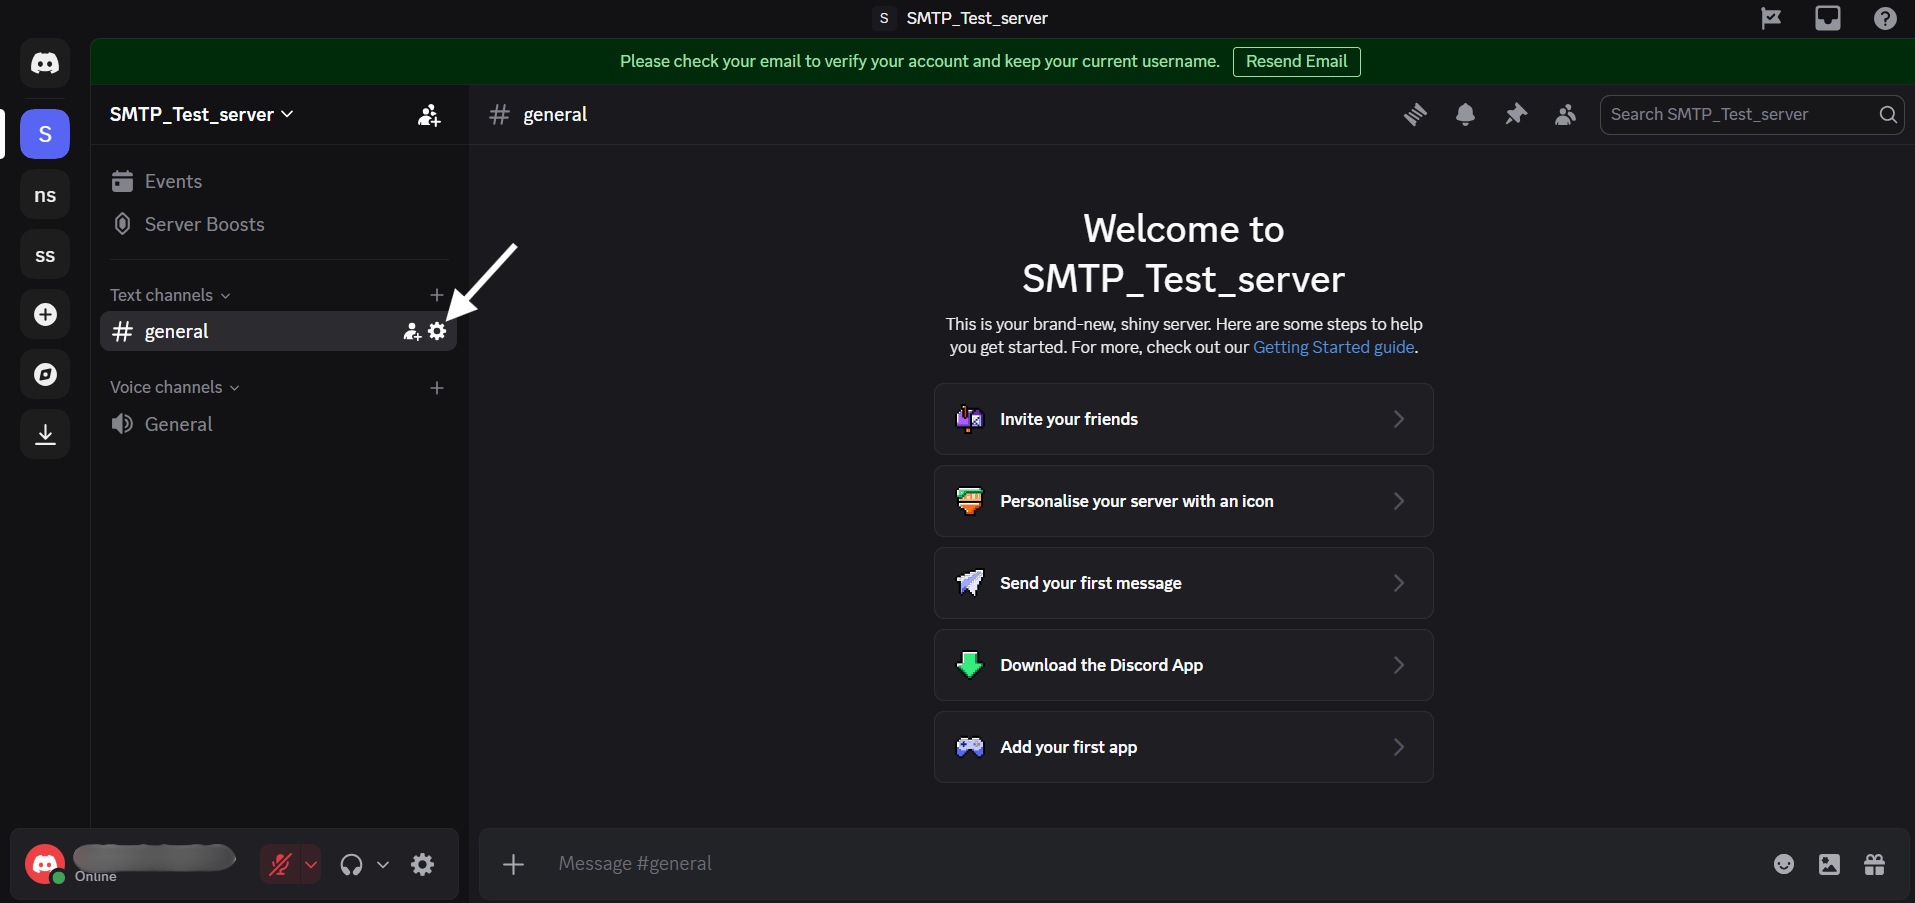Open the threads list icon
This screenshot has height=903, width=1915.
click(1416, 114)
